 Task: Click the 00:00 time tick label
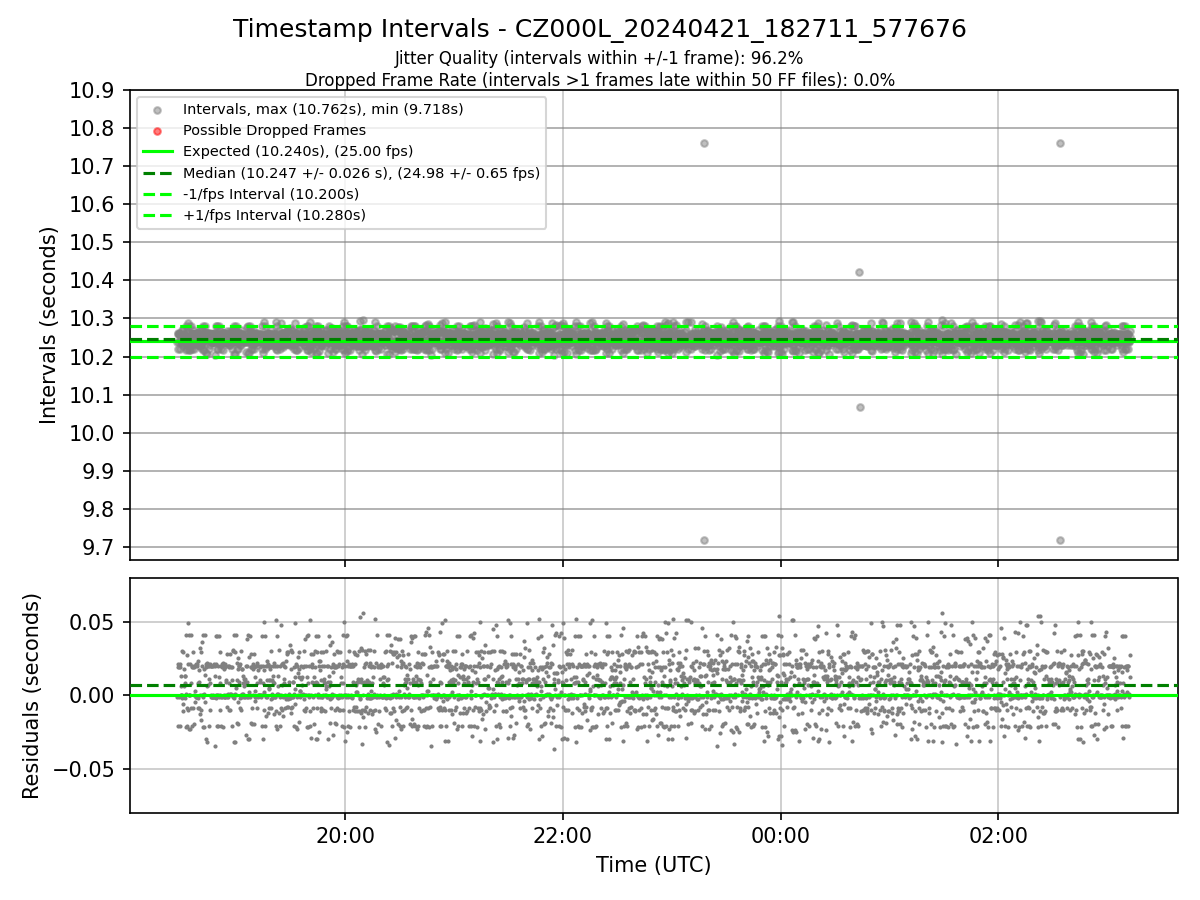point(780,836)
